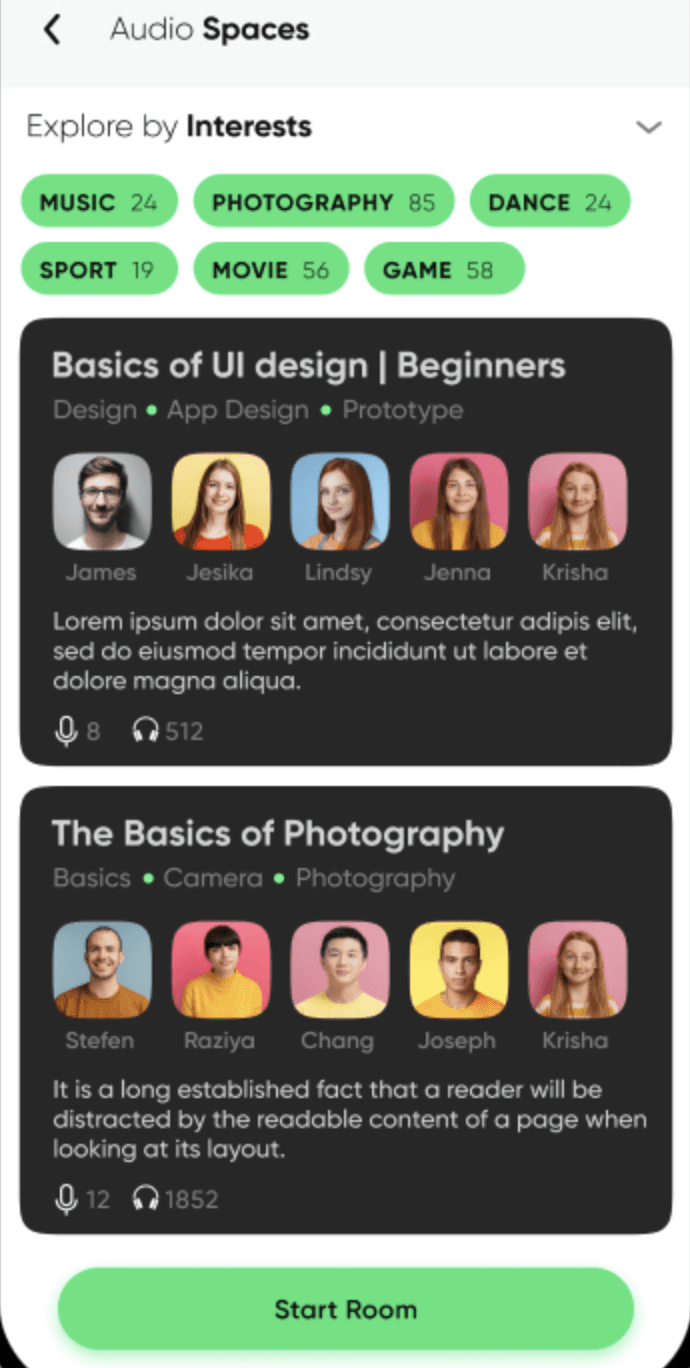The width and height of the screenshot is (690, 1368).
Task: Click microphone icon in UI design room
Action: [66, 731]
